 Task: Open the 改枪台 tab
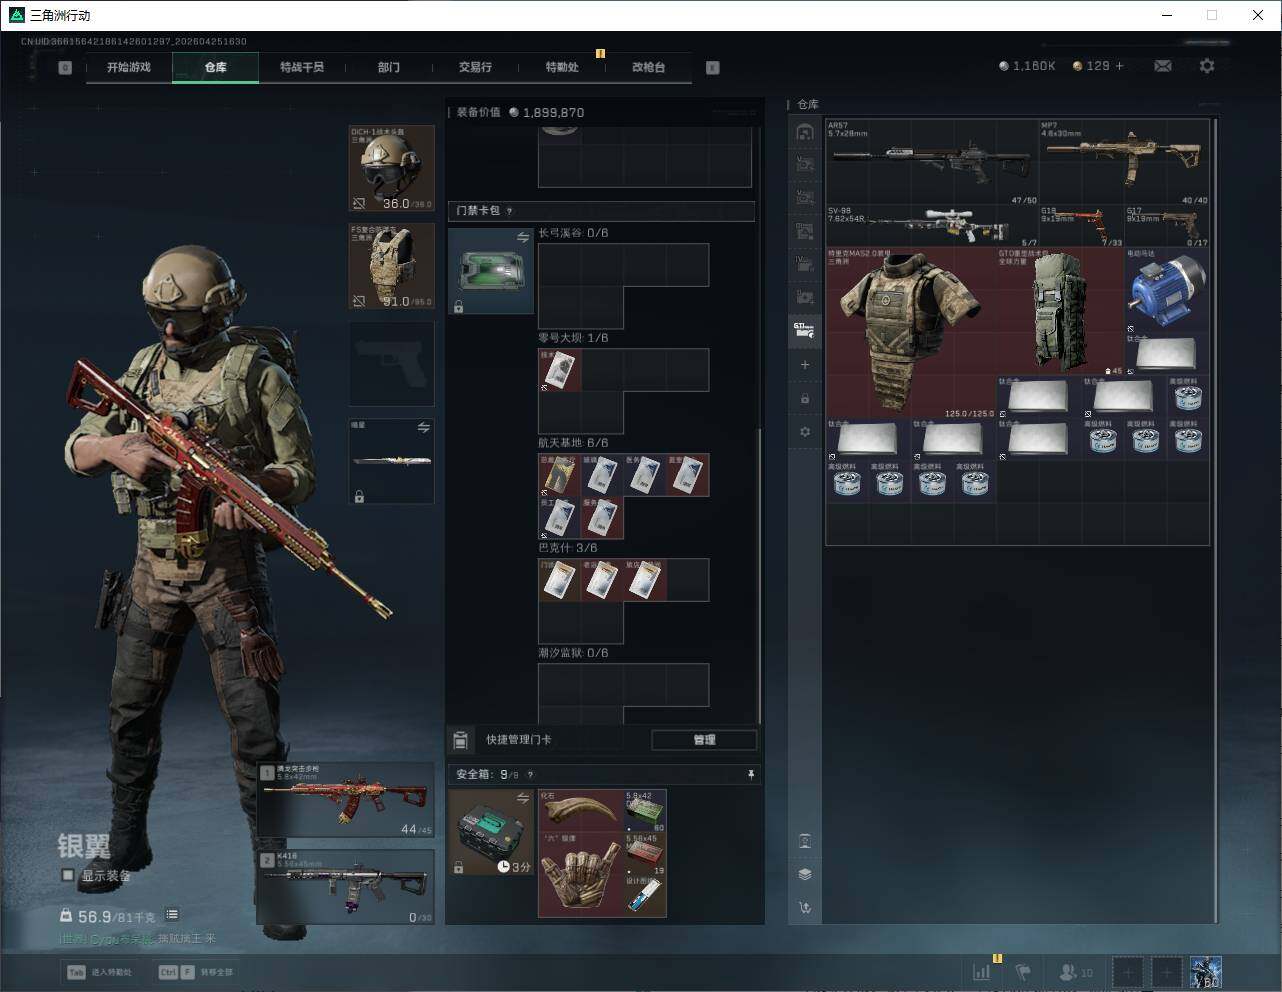click(x=648, y=67)
